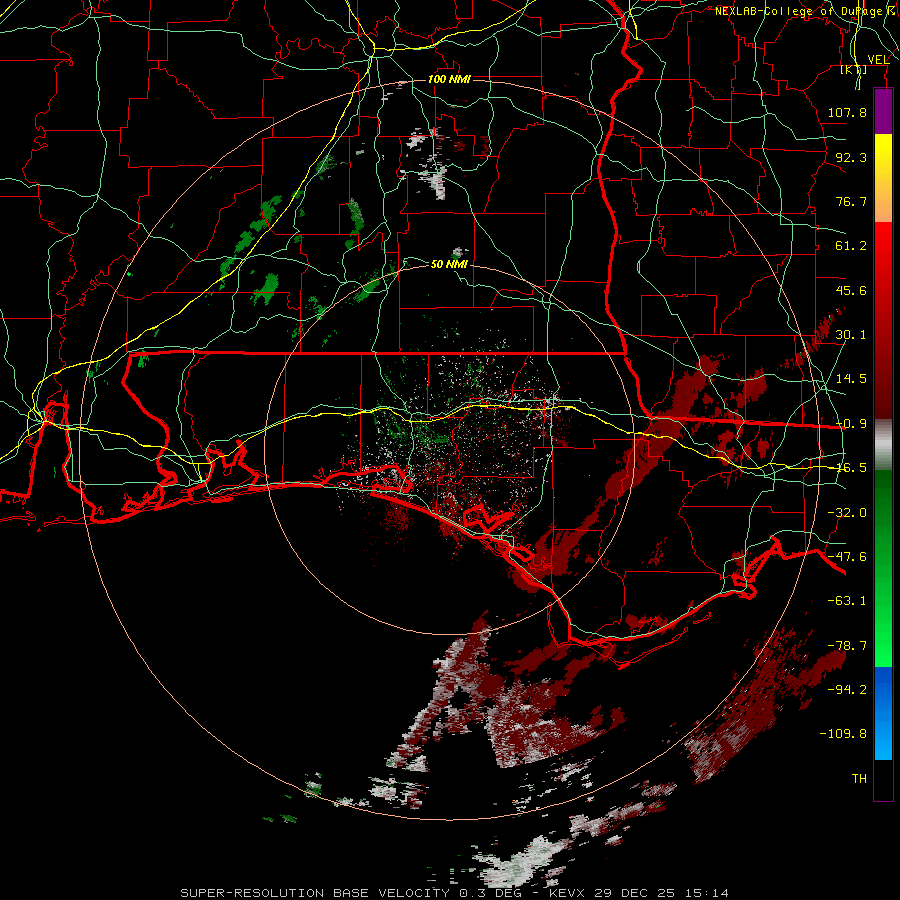900x900 pixels.
Task: Click the -94.2 velocity scale value
Action: coord(847,689)
